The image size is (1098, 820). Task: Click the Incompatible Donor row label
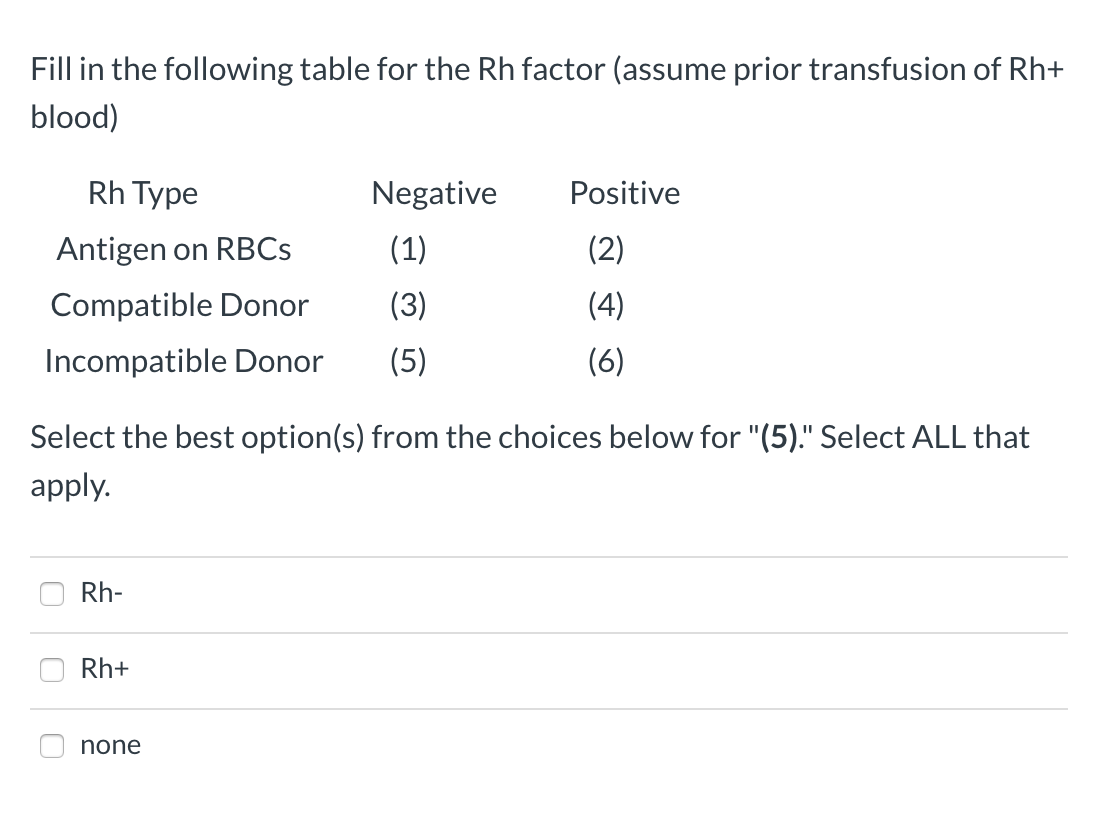pyautogui.click(x=183, y=362)
